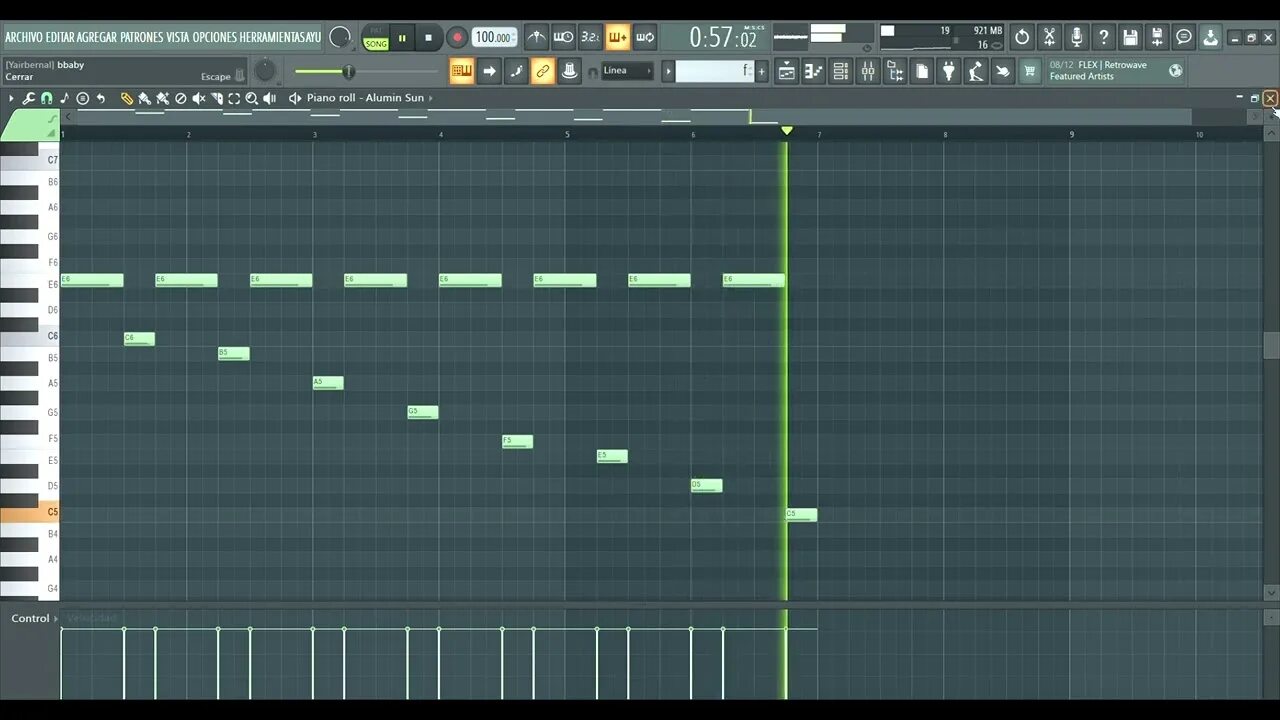This screenshot has height=720, width=1280.
Task: Adjust the master pitch knob
Action: tap(265, 71)
